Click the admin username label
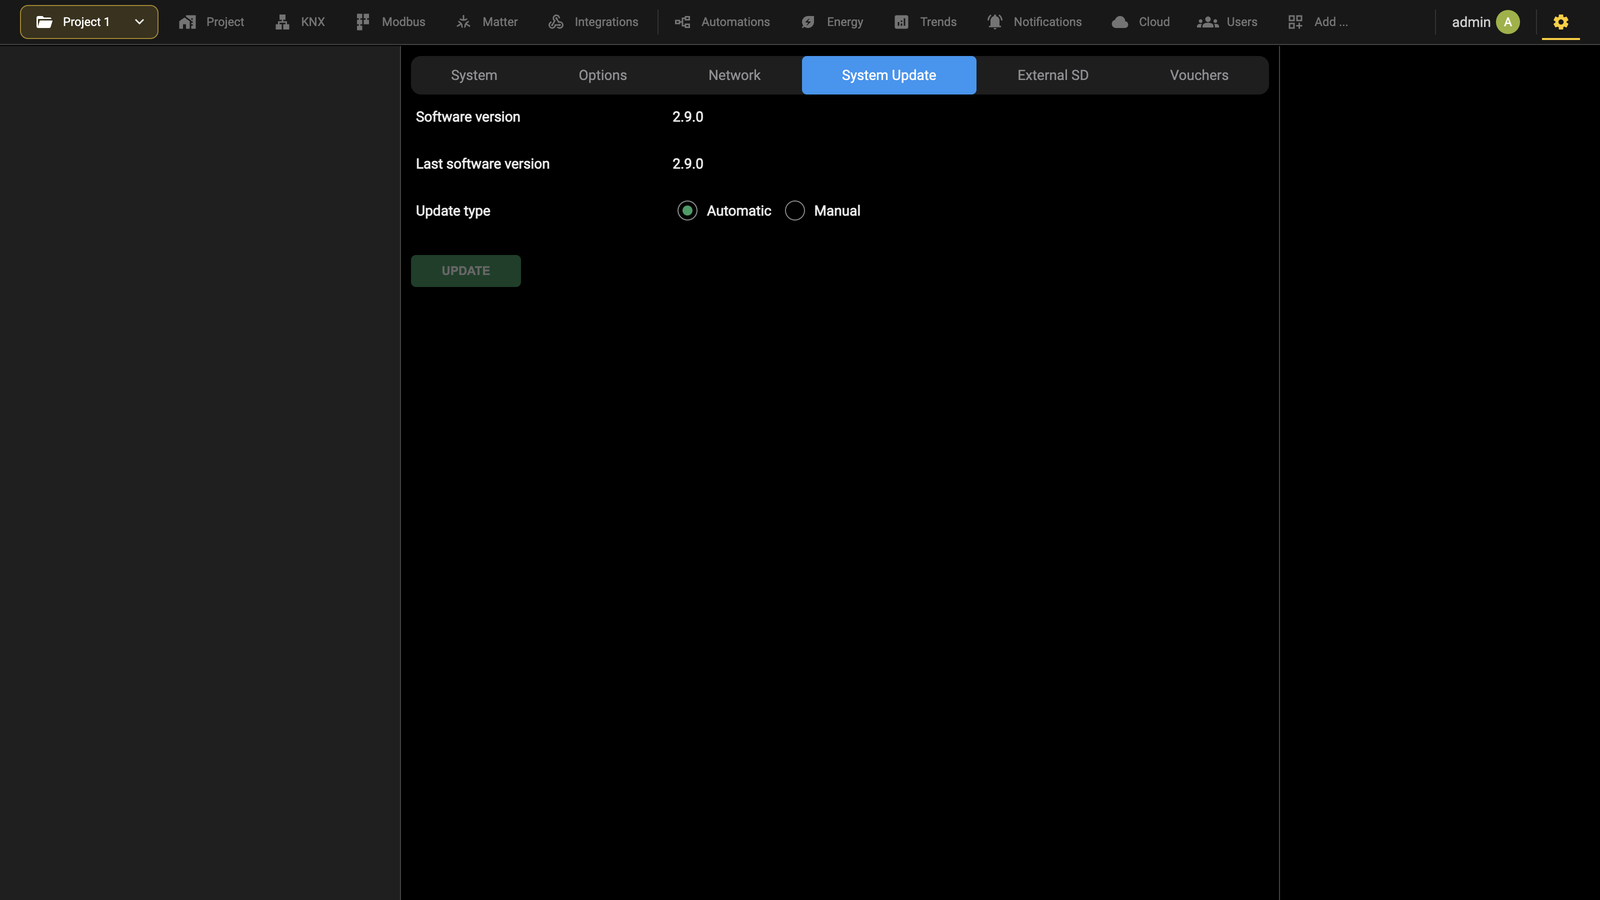The width and height of the screenshot is (1600, 900). point(1471,22)
